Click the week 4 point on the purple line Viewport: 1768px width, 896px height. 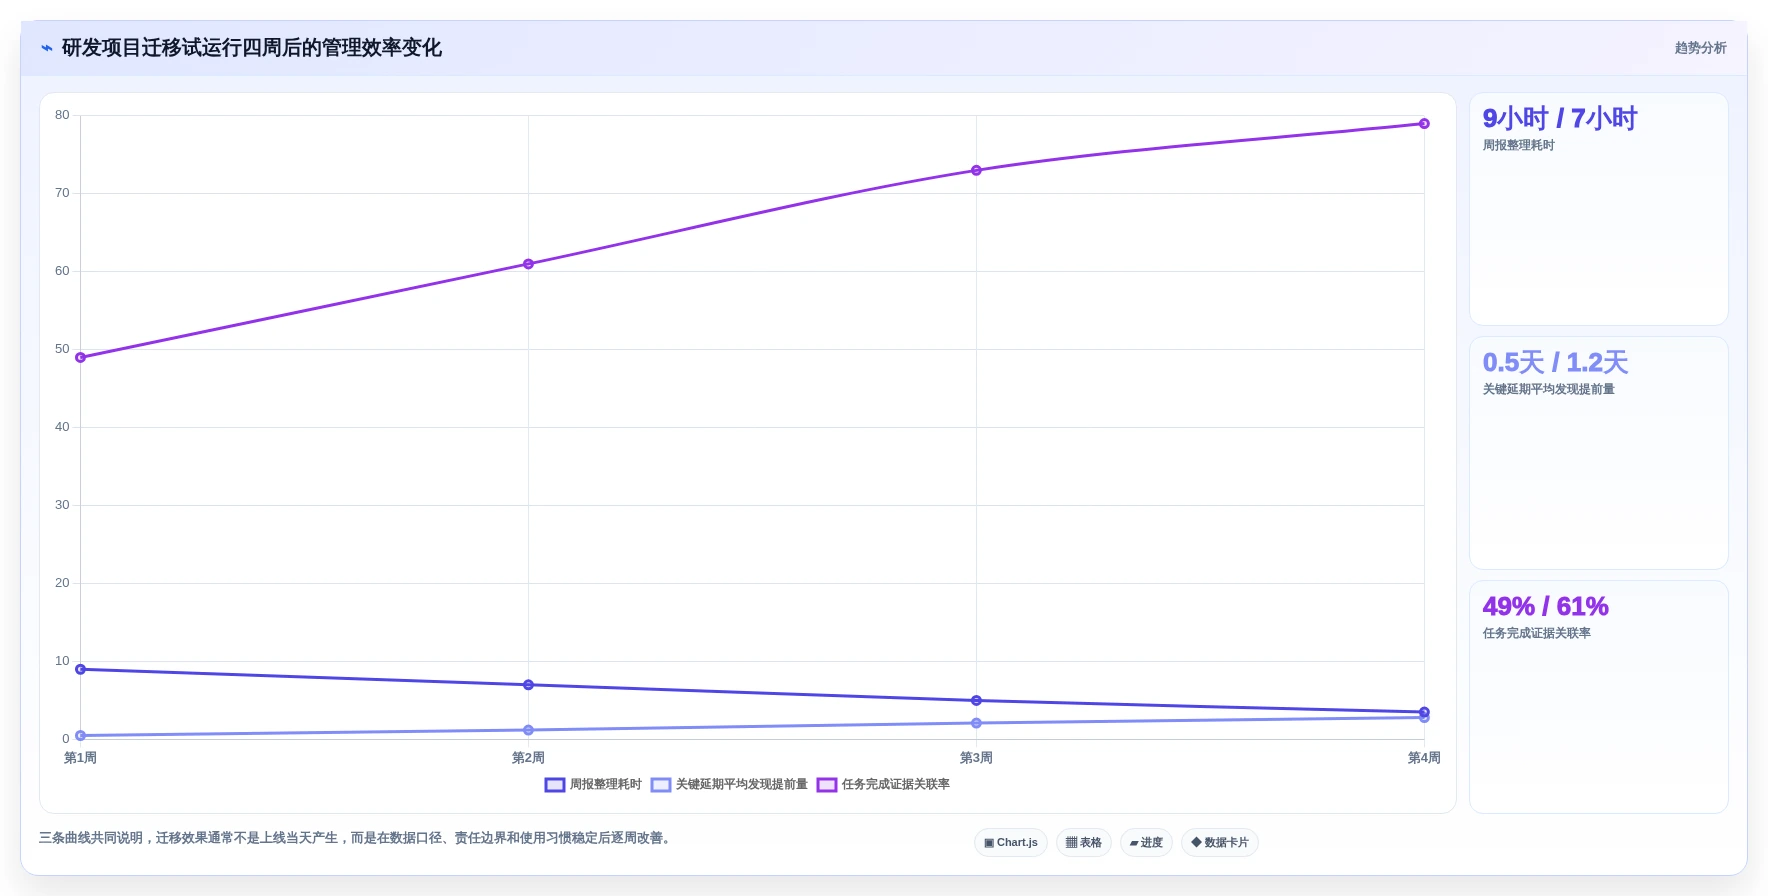[x=1425, y=124]
